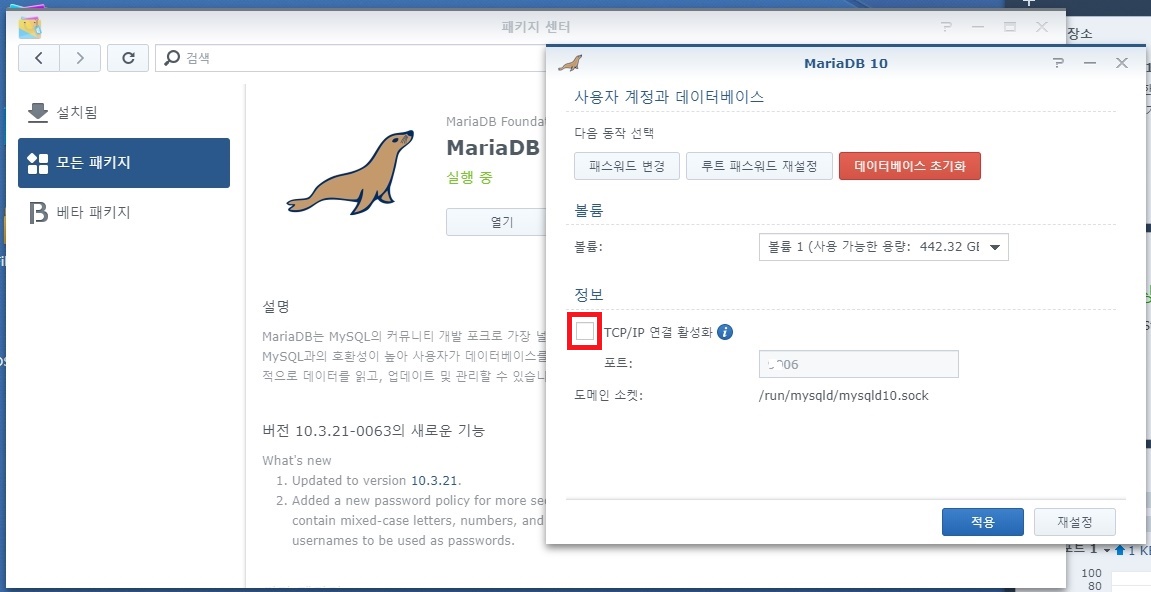Open the 설치됨 installed packages section
Viewport: 1151px width, 592px height.
123,112
